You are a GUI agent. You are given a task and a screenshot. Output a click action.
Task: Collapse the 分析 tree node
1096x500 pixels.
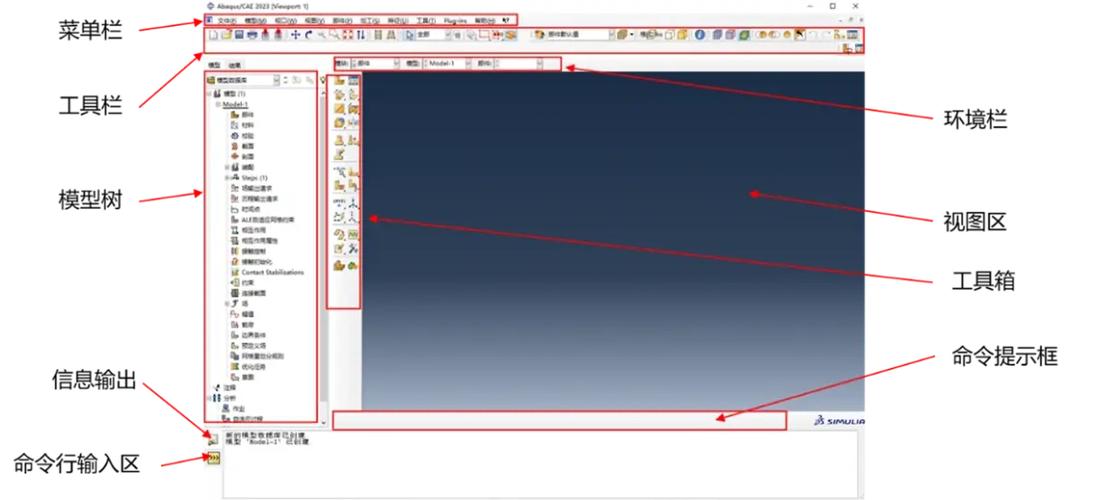208,398
